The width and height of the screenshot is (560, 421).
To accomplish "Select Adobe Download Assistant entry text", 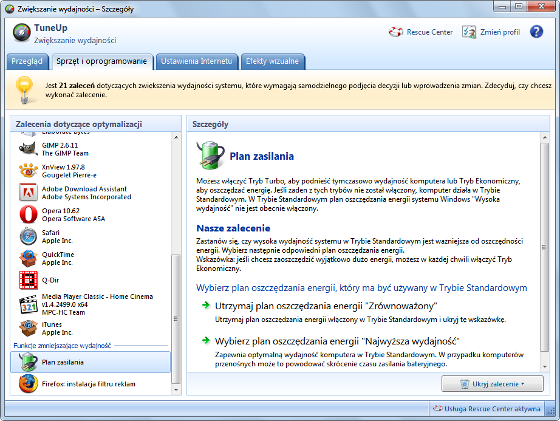I will (86, 193).
